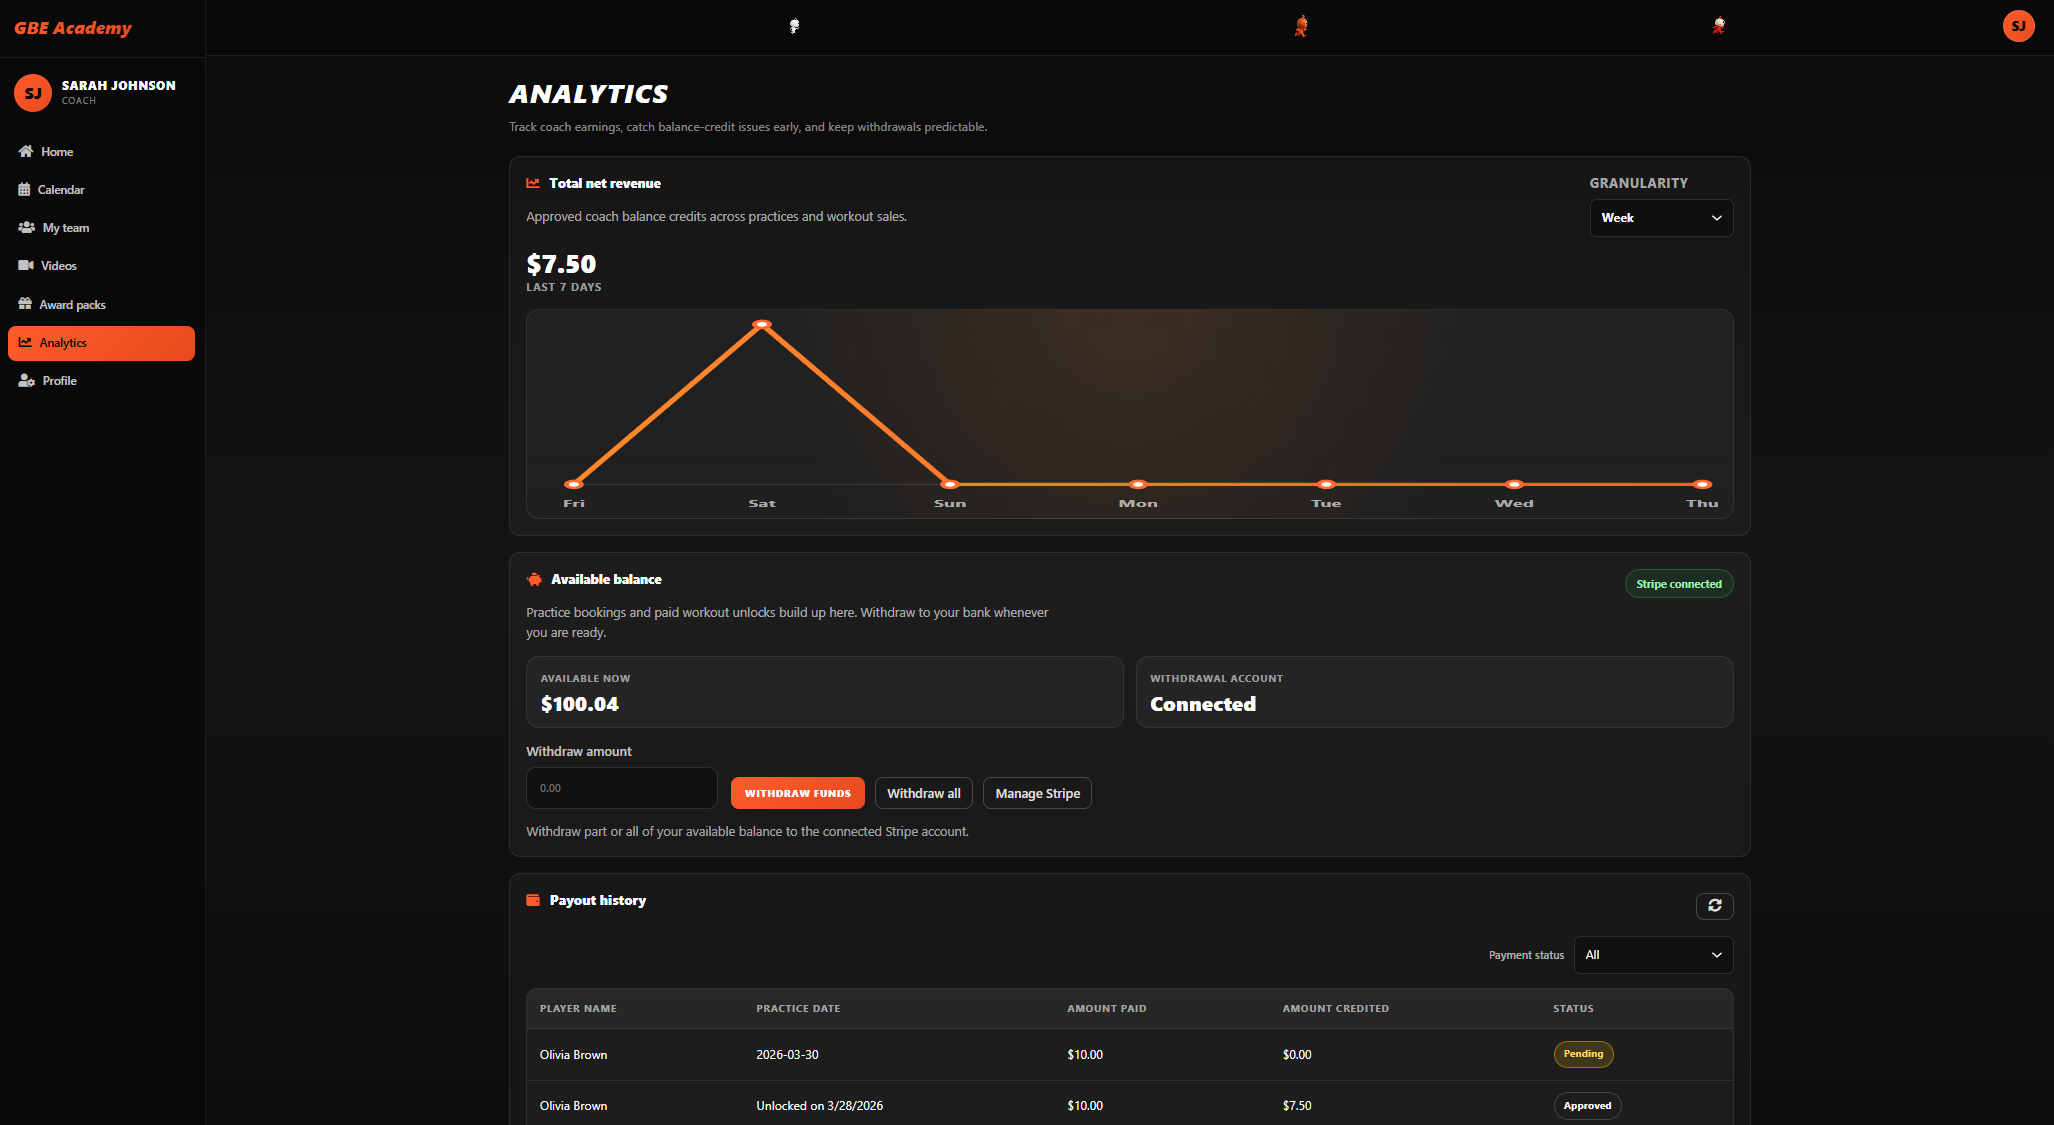Open Profile using the person icon
The width and height of the screenshot is (2054, 1125).
click(x=25, y=380)
